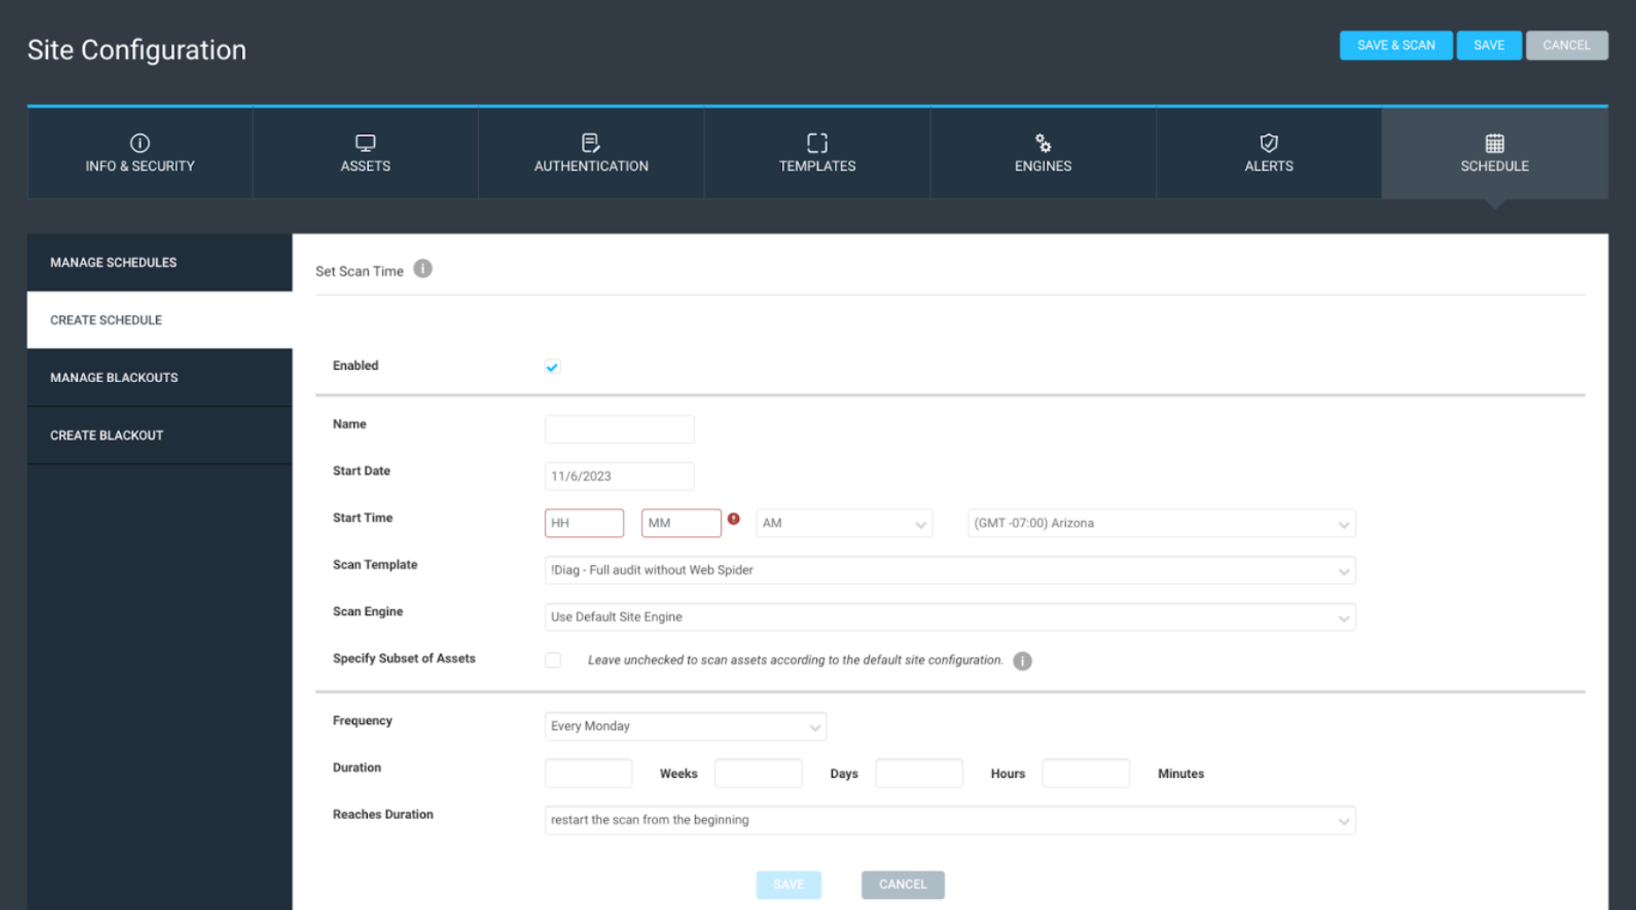Click the Authentication document icon
The image size is (1636, 910).
pos(591,143)
